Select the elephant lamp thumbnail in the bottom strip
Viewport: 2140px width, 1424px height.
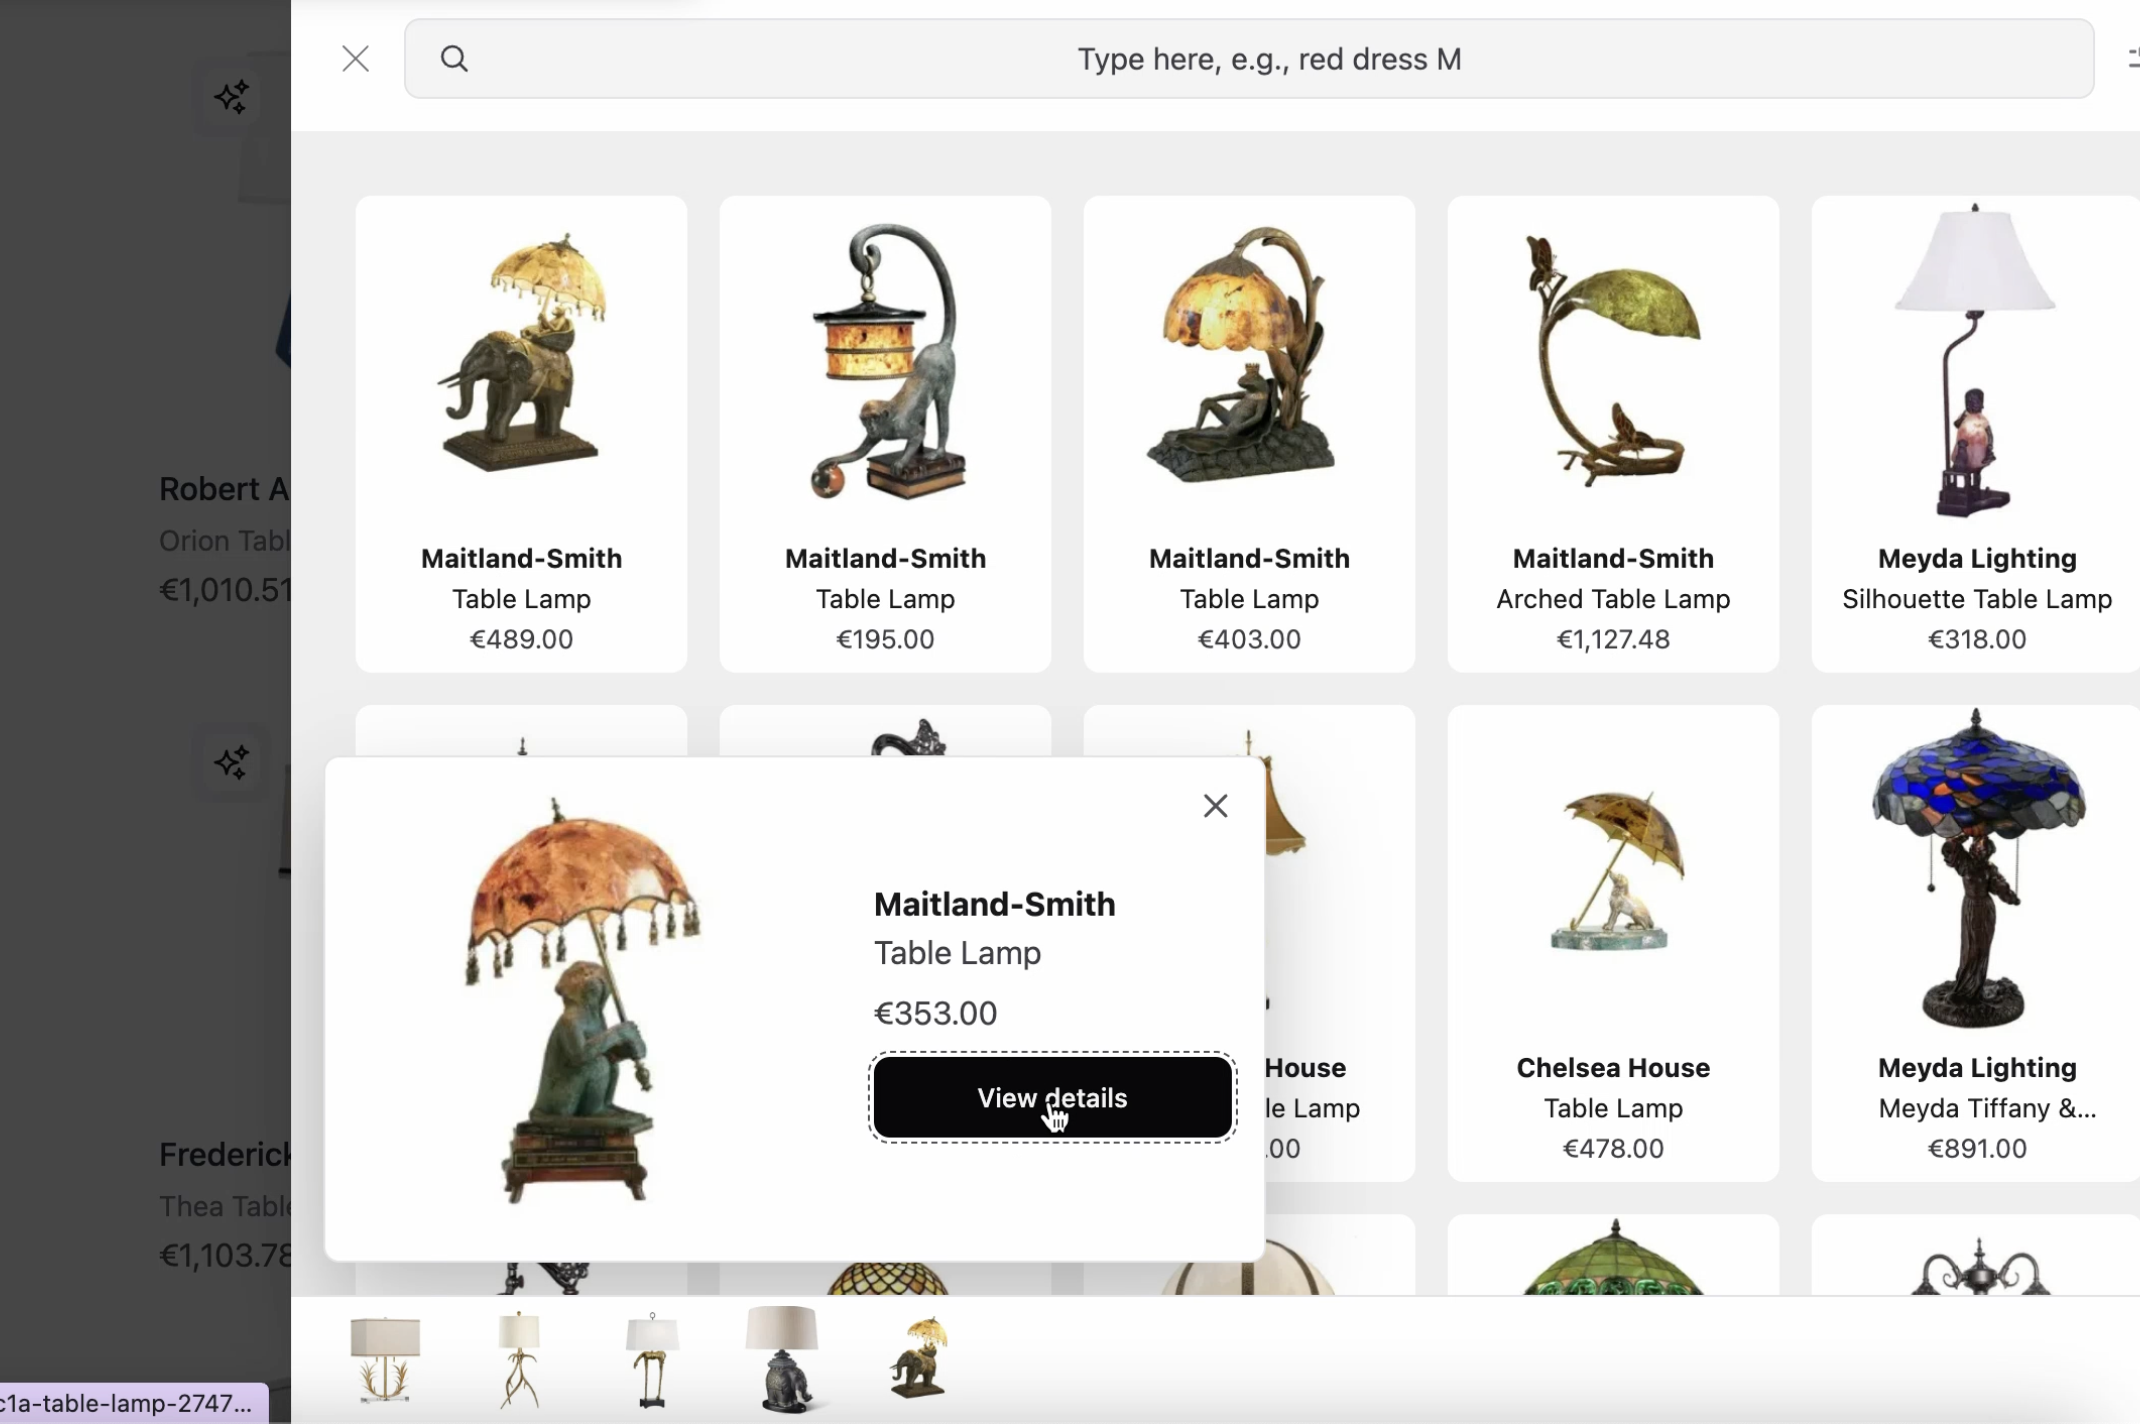click(x=782, y=1358)
